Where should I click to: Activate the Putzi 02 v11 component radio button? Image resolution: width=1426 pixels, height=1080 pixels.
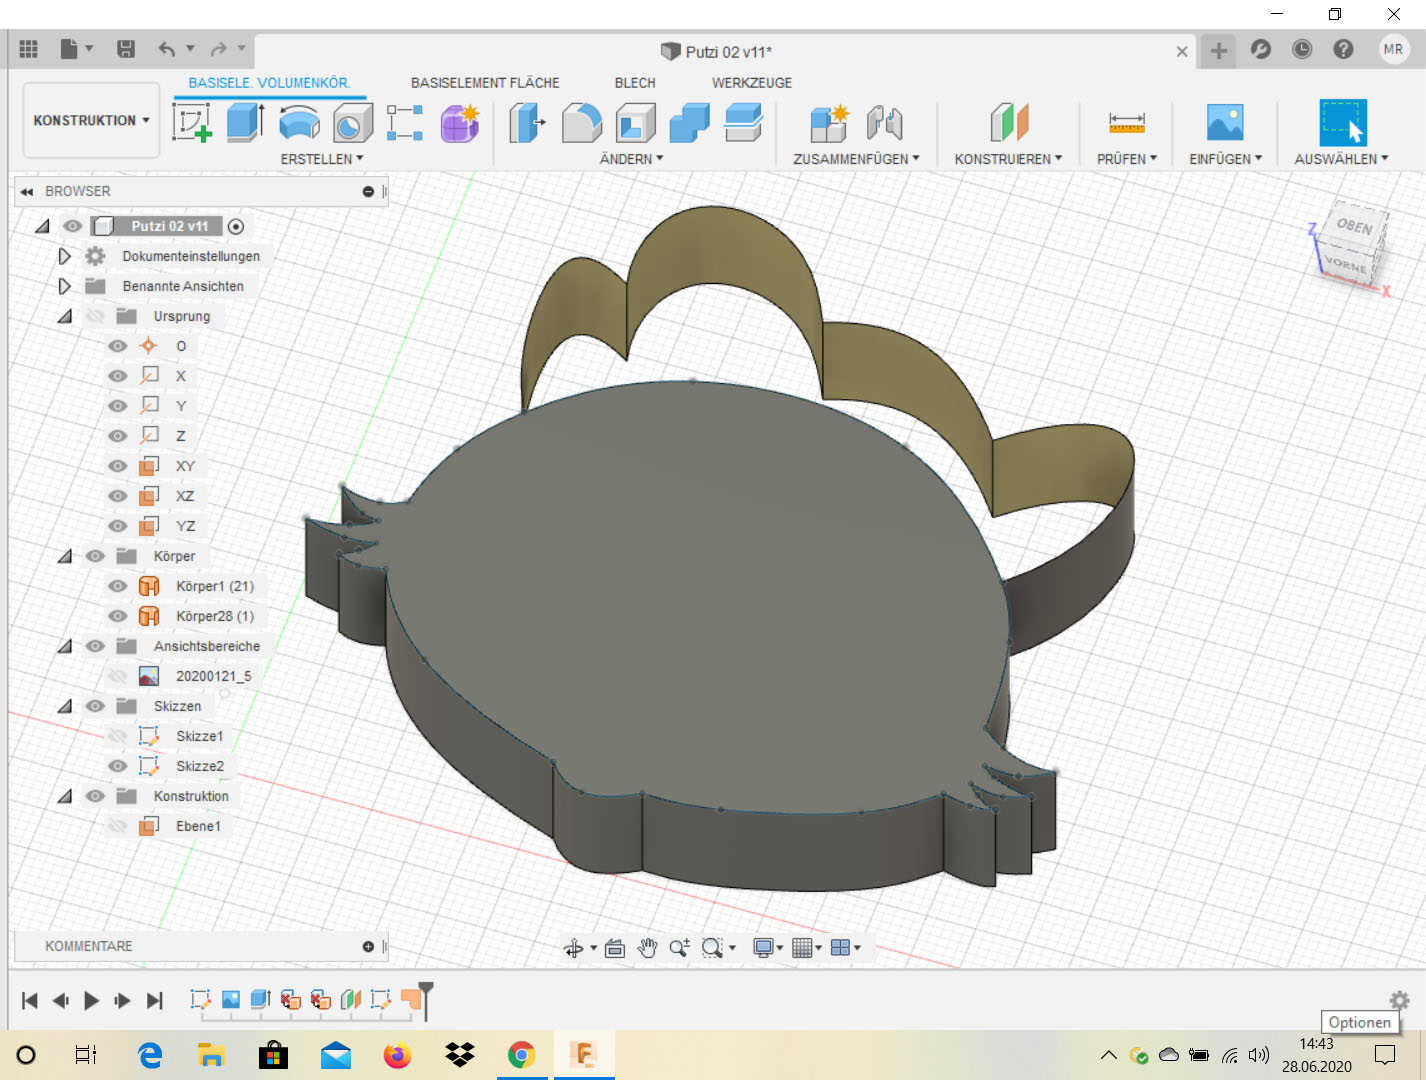(236, 226)
